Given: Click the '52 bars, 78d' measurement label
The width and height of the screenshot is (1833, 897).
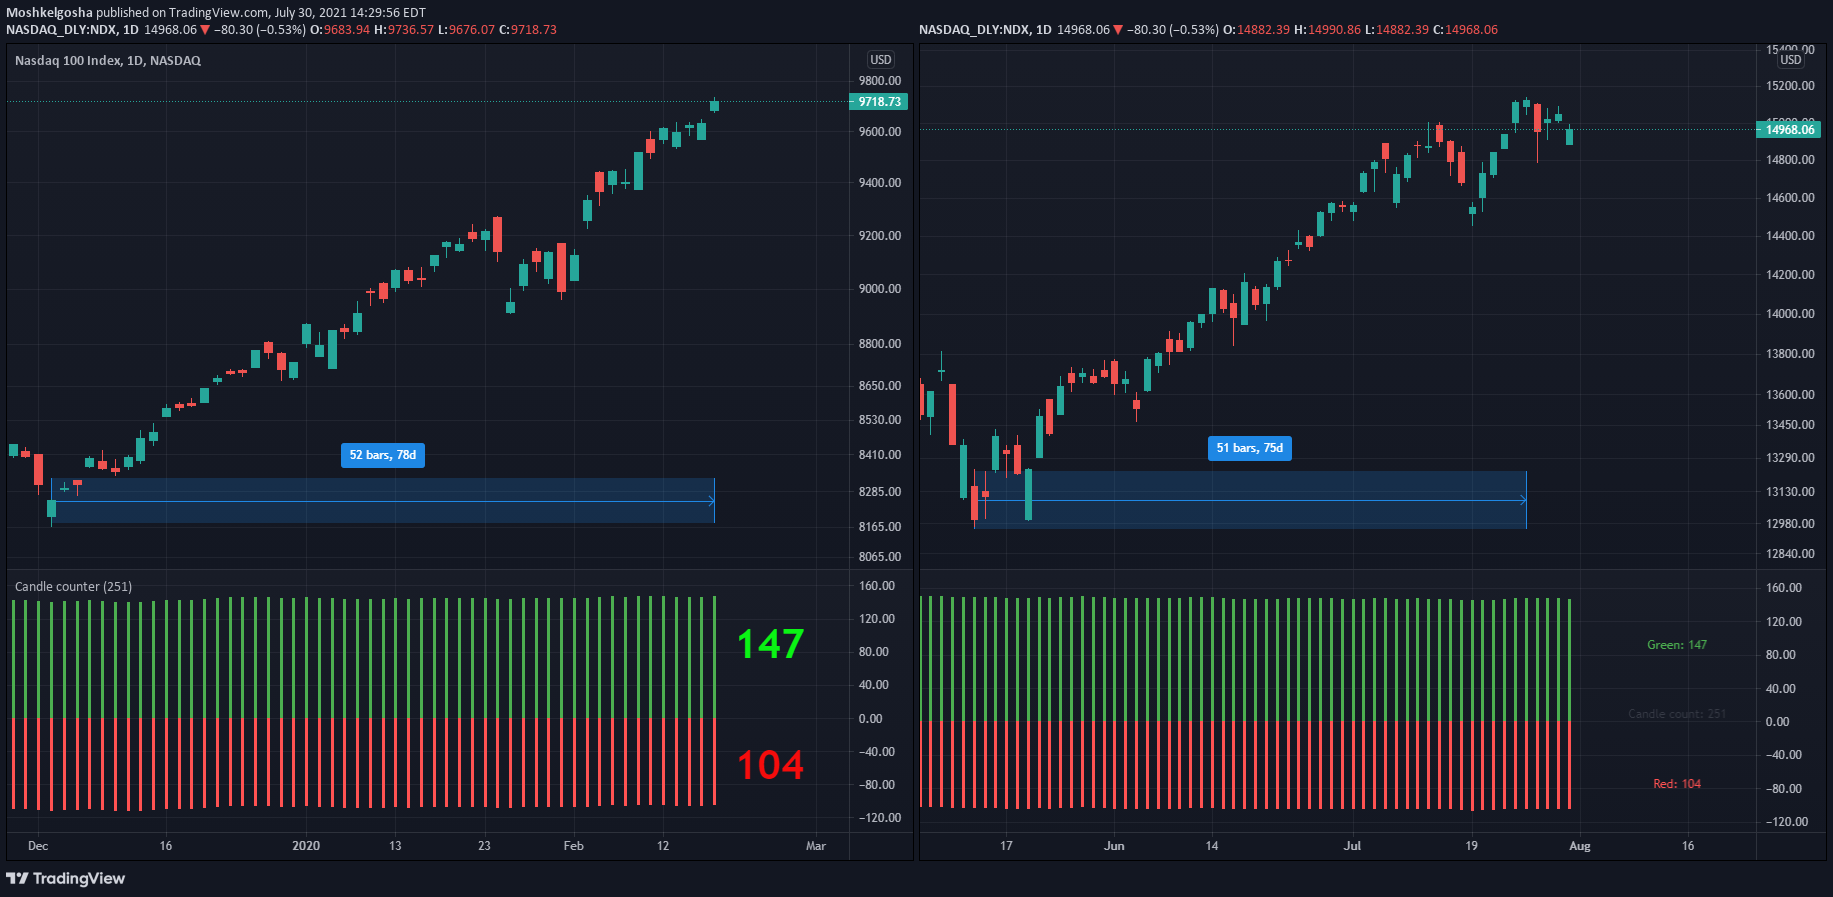Looking at the screenshot, I should click(383, 455).
